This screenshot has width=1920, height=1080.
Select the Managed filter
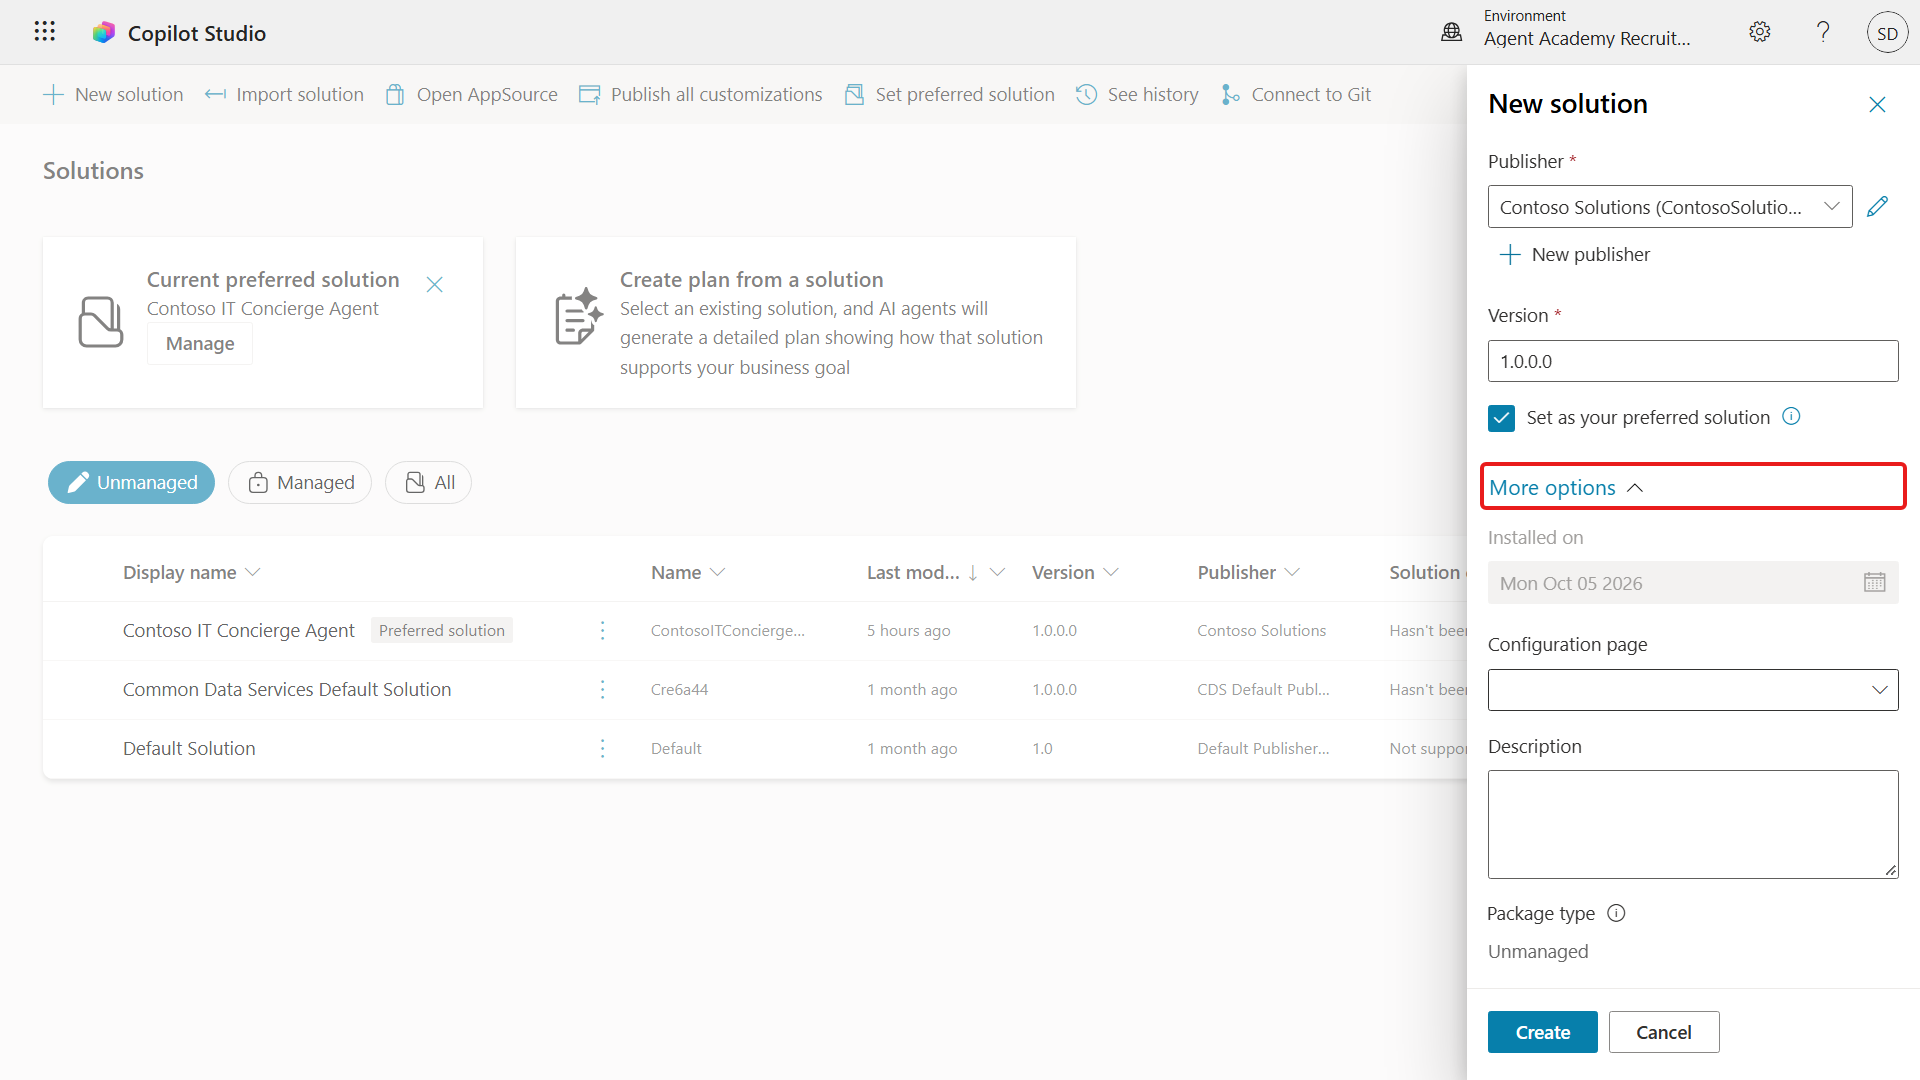point(300,482)
